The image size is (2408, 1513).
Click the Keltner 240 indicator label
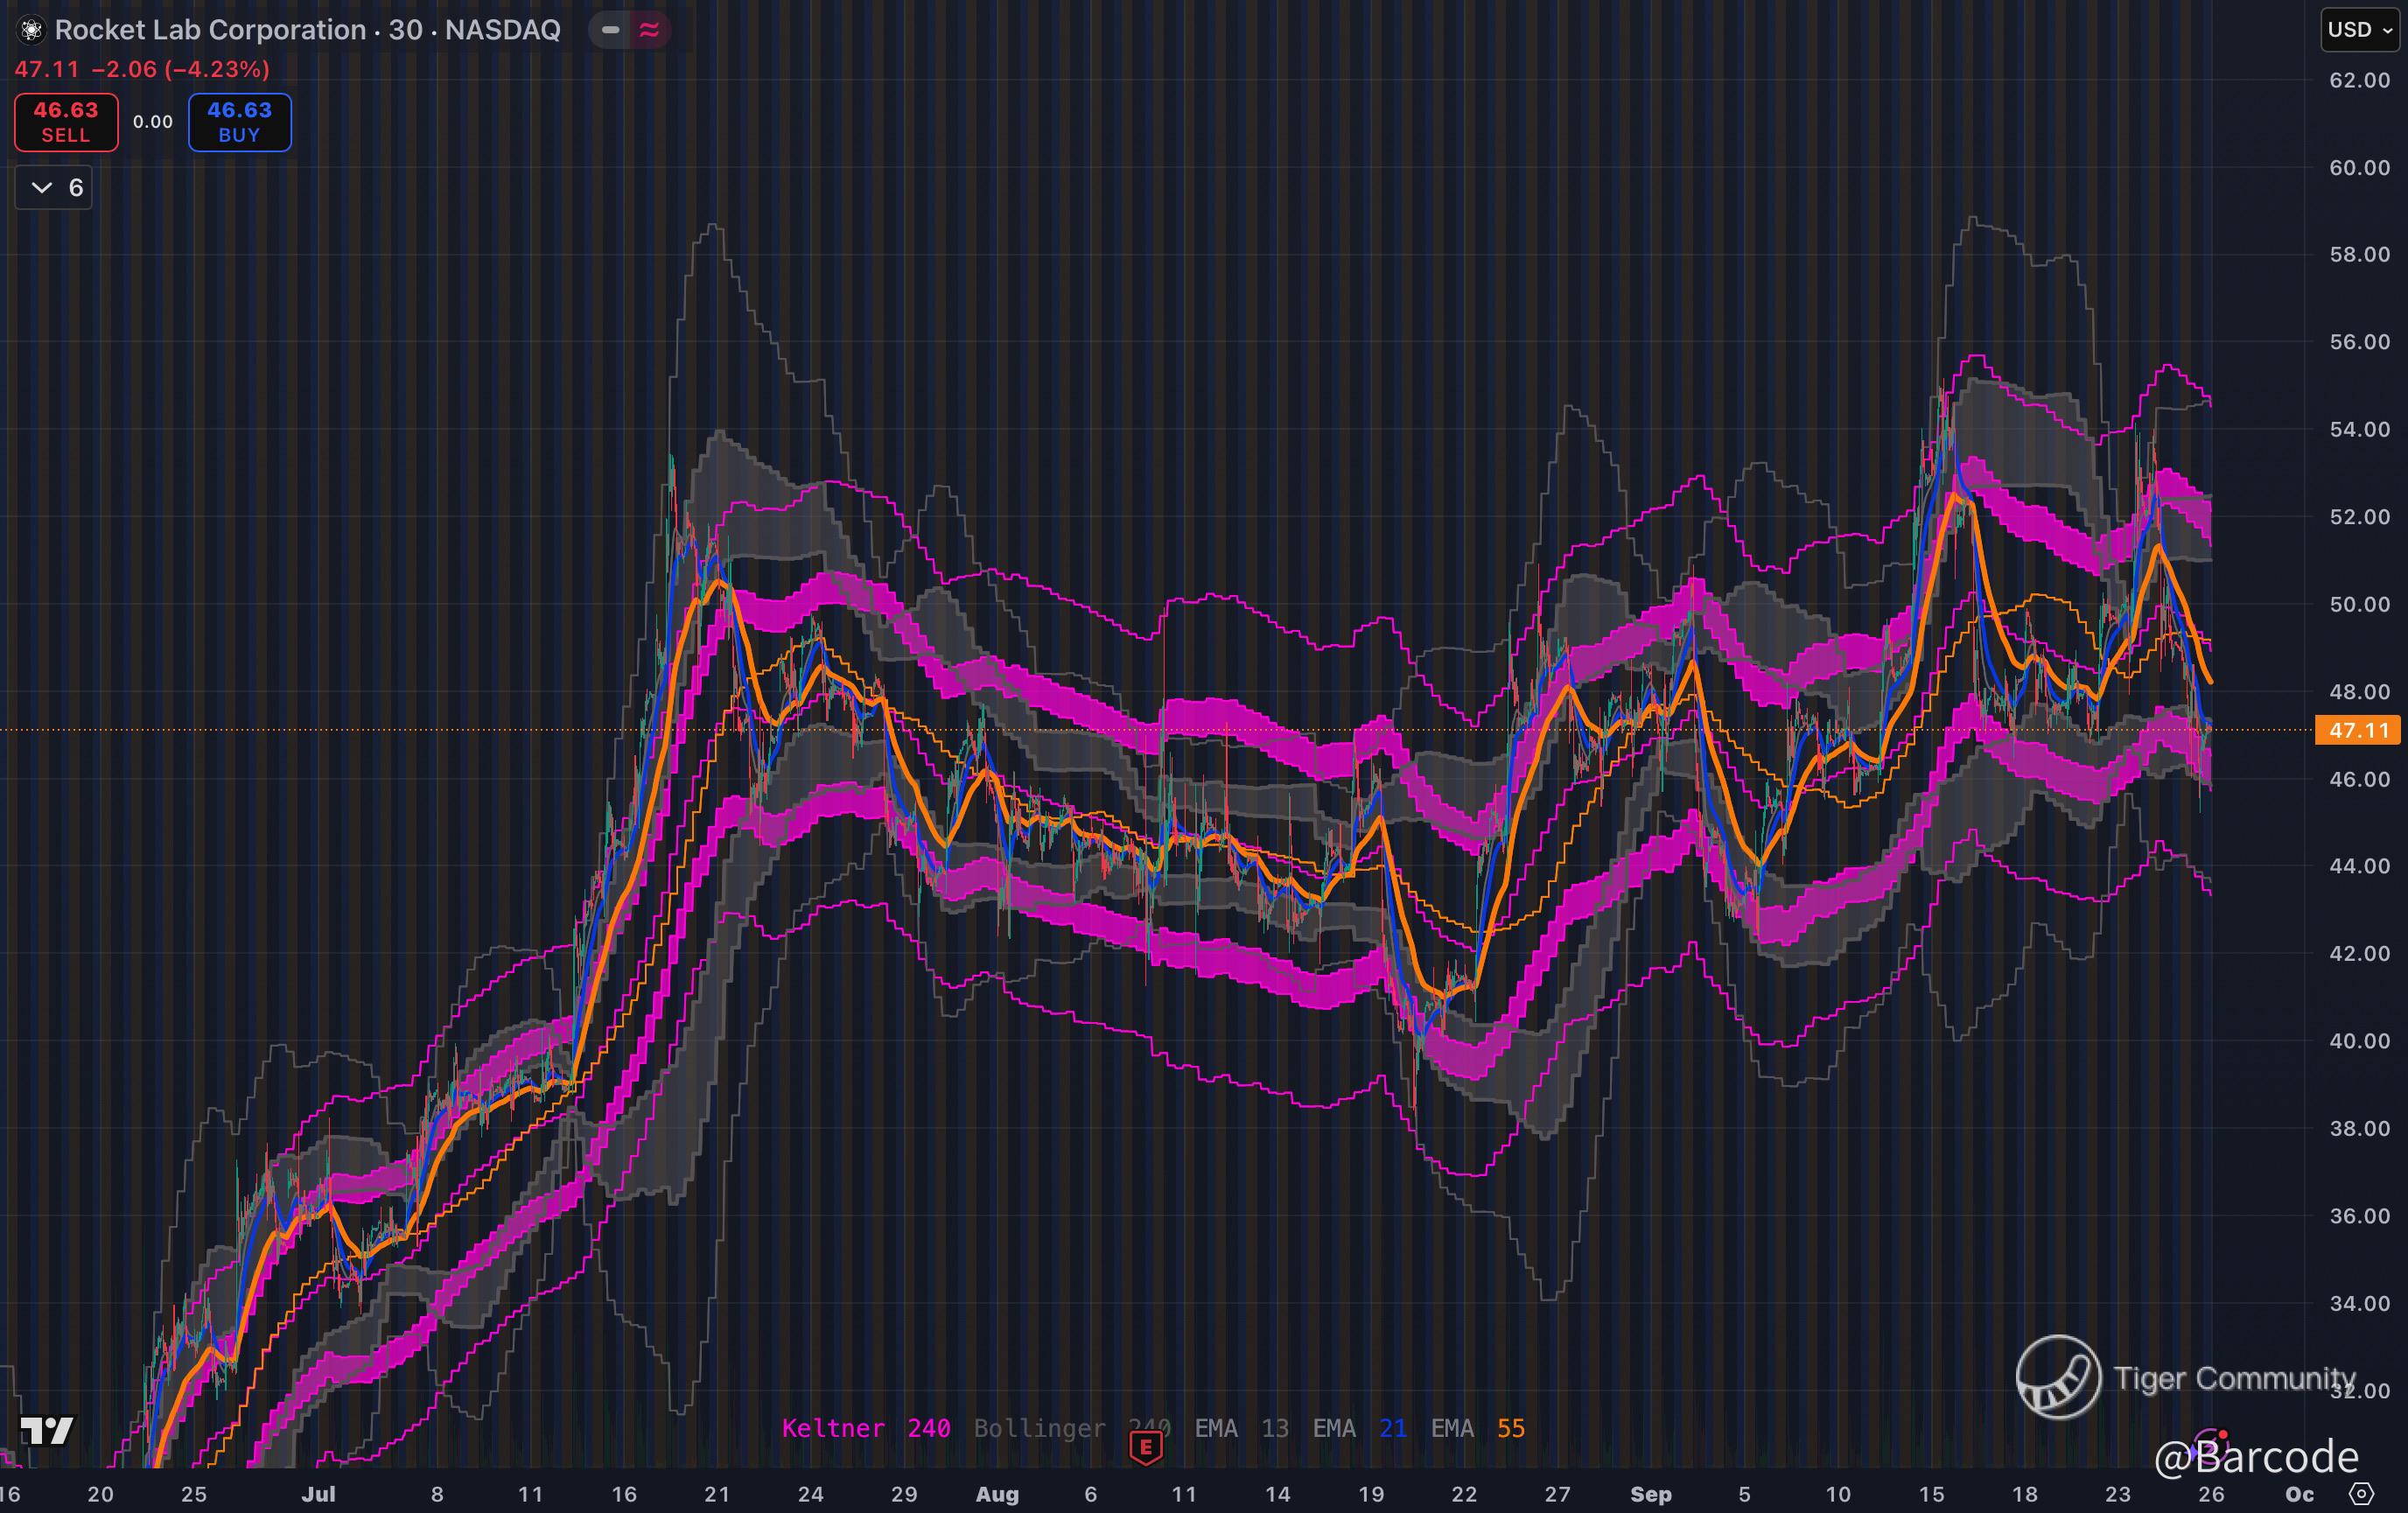pyautogui.click(x=865, y=1428)
